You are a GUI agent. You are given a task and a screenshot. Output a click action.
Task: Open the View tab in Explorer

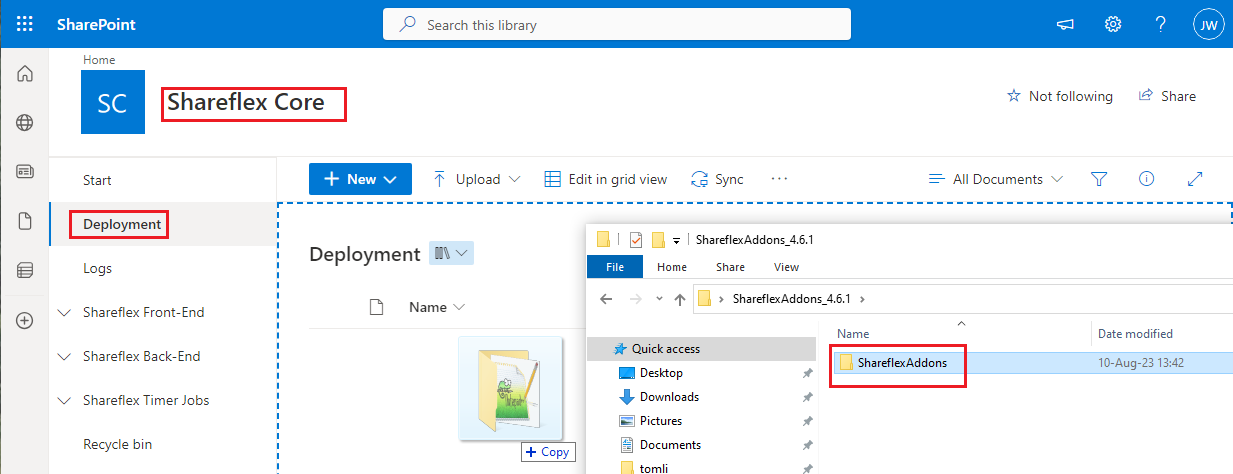(786, 267)
